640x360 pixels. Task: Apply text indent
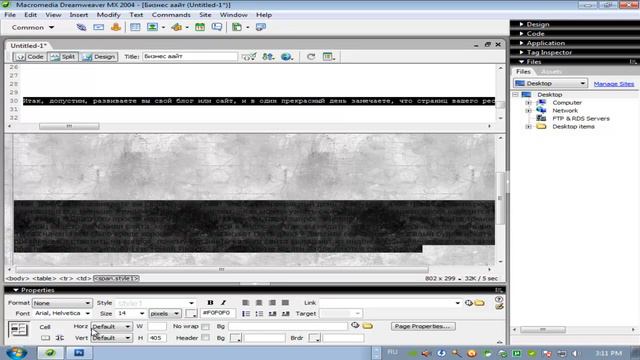[x=285, y=313]
